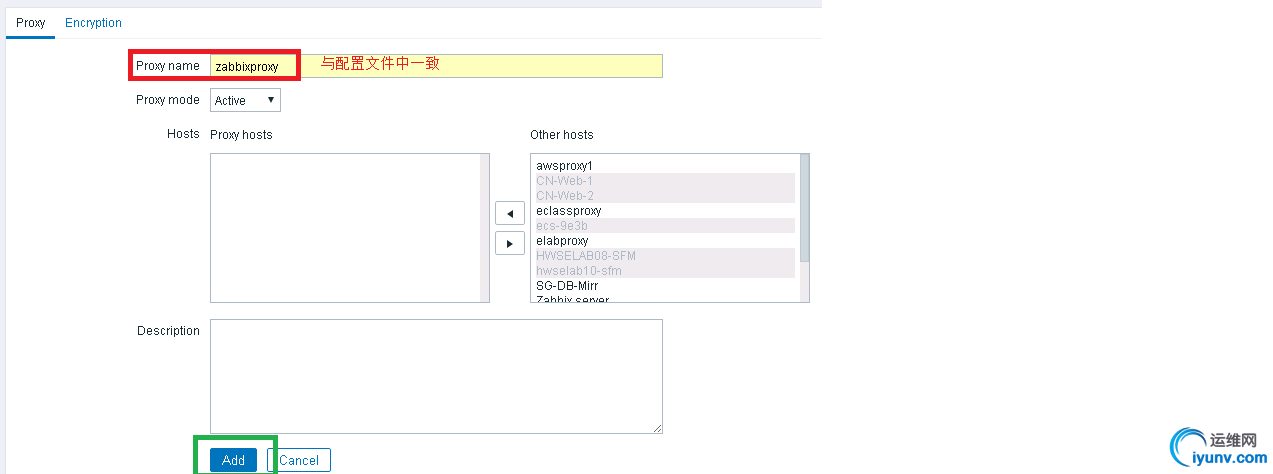
Task: Select Zabbix server in Other hosts
Action: (665, 298)
